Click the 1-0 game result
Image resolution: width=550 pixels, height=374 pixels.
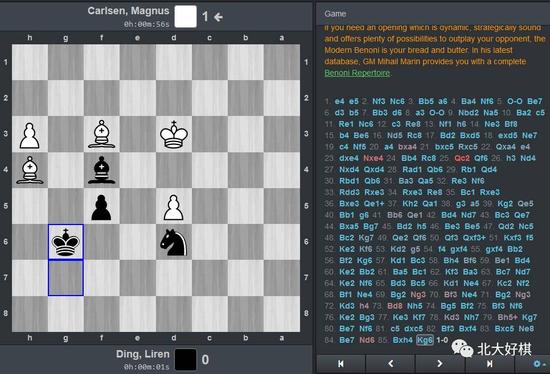click(x=442, y=340)
